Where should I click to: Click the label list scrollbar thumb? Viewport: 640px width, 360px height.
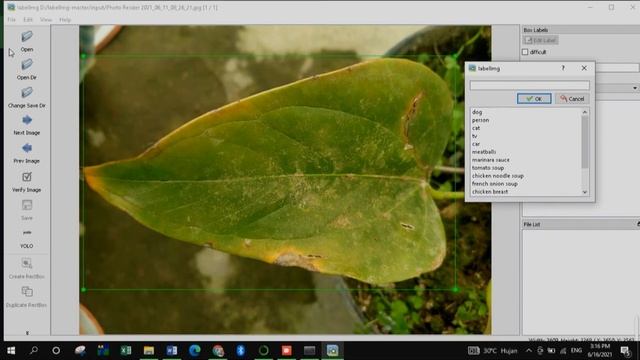click(x=585, y=142)
